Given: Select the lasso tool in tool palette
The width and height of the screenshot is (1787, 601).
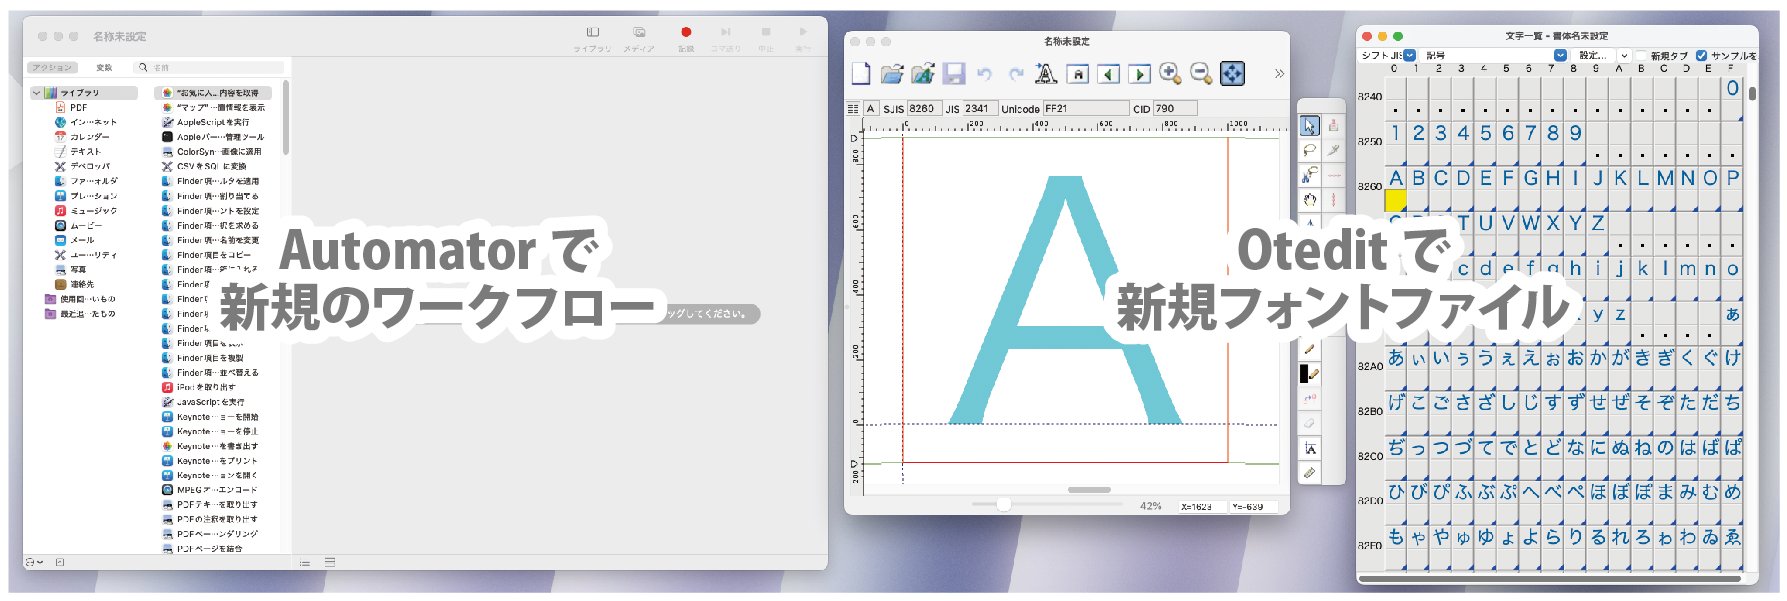Looking at the screenshot, I should tap(1310, 150).
